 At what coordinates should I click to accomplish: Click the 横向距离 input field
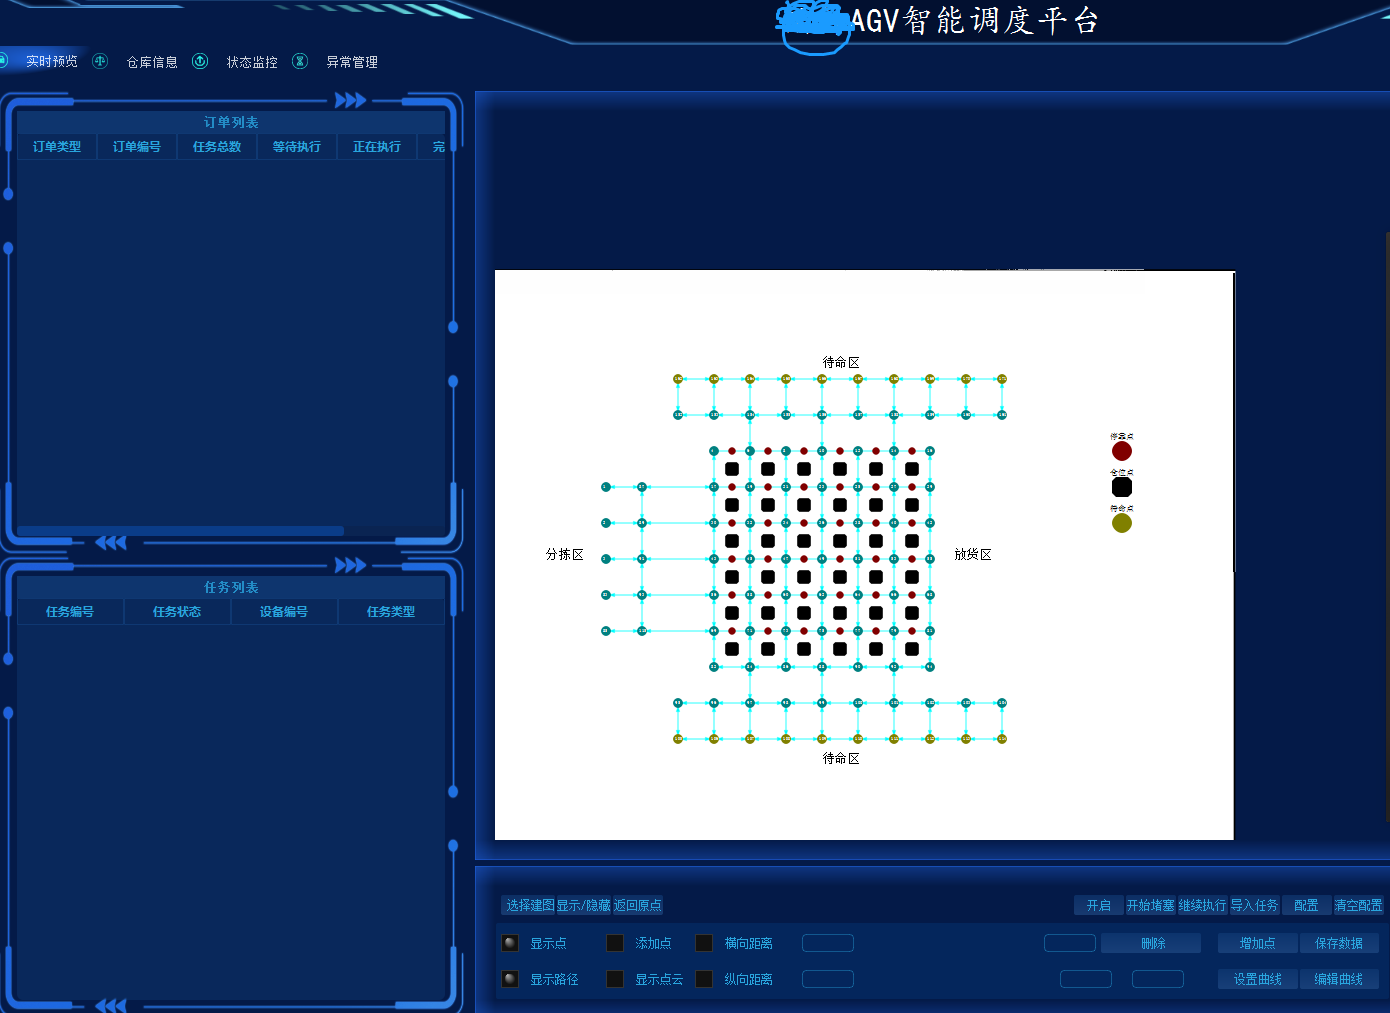[x=828, y=943]
